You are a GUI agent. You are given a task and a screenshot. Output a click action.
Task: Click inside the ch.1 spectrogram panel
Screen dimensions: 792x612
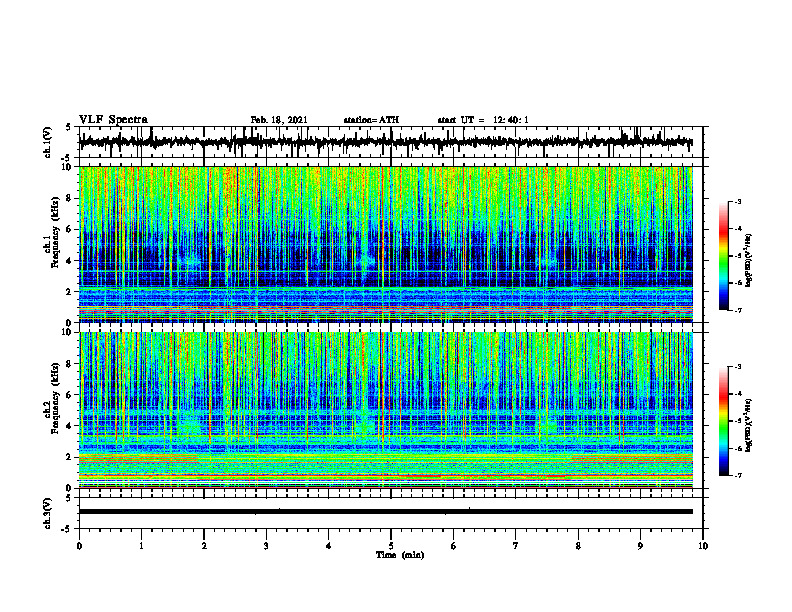coord(386,244)
